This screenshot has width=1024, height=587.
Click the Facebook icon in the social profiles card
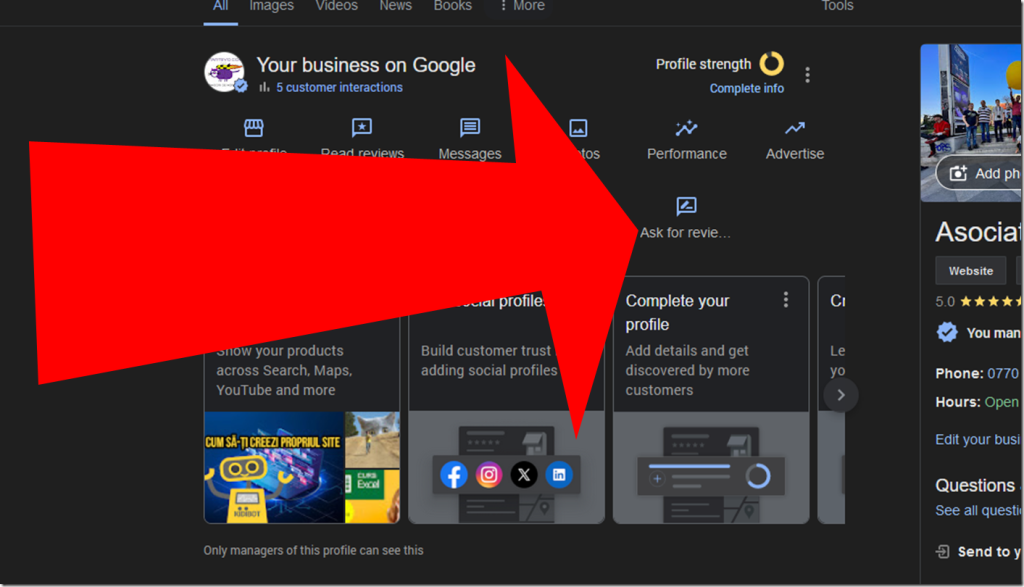(x=454, y=475)
